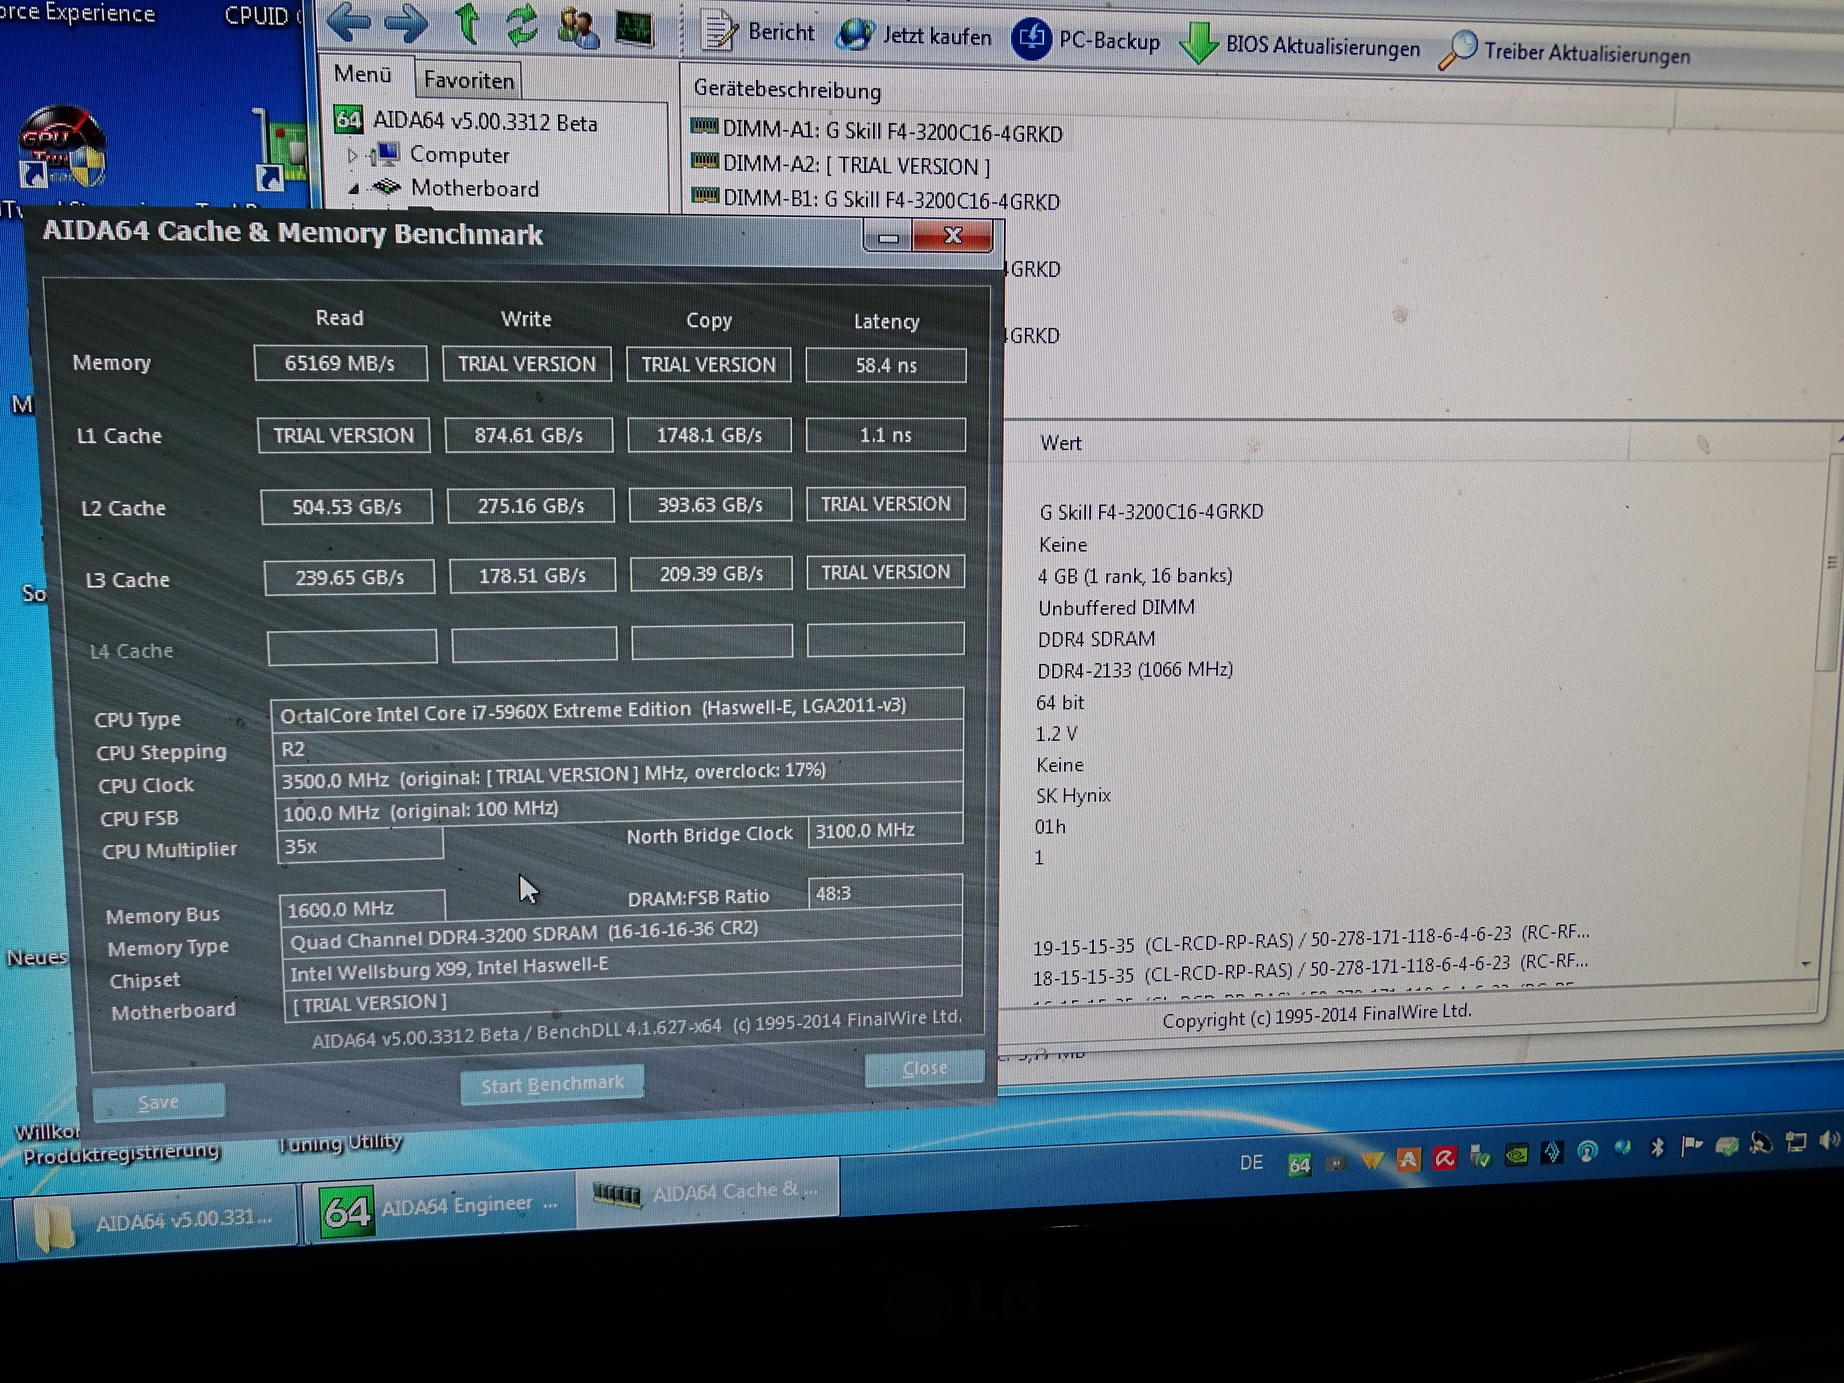The image size is (1844, 1383).
Task: Click the Memory Bus 1600.0 MHz field
Action: pyautogui.click(x=362, y=908)
